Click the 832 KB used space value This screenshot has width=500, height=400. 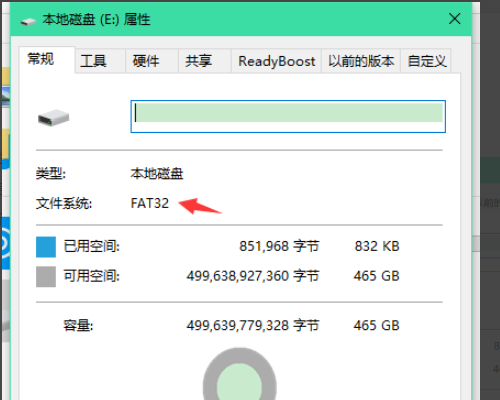pos(377,246)
